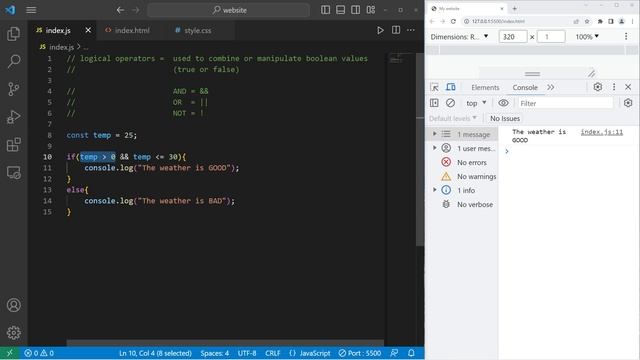Go forward in VS Code navigation
Screen dimensions: 640x360
tap(136, 10)
